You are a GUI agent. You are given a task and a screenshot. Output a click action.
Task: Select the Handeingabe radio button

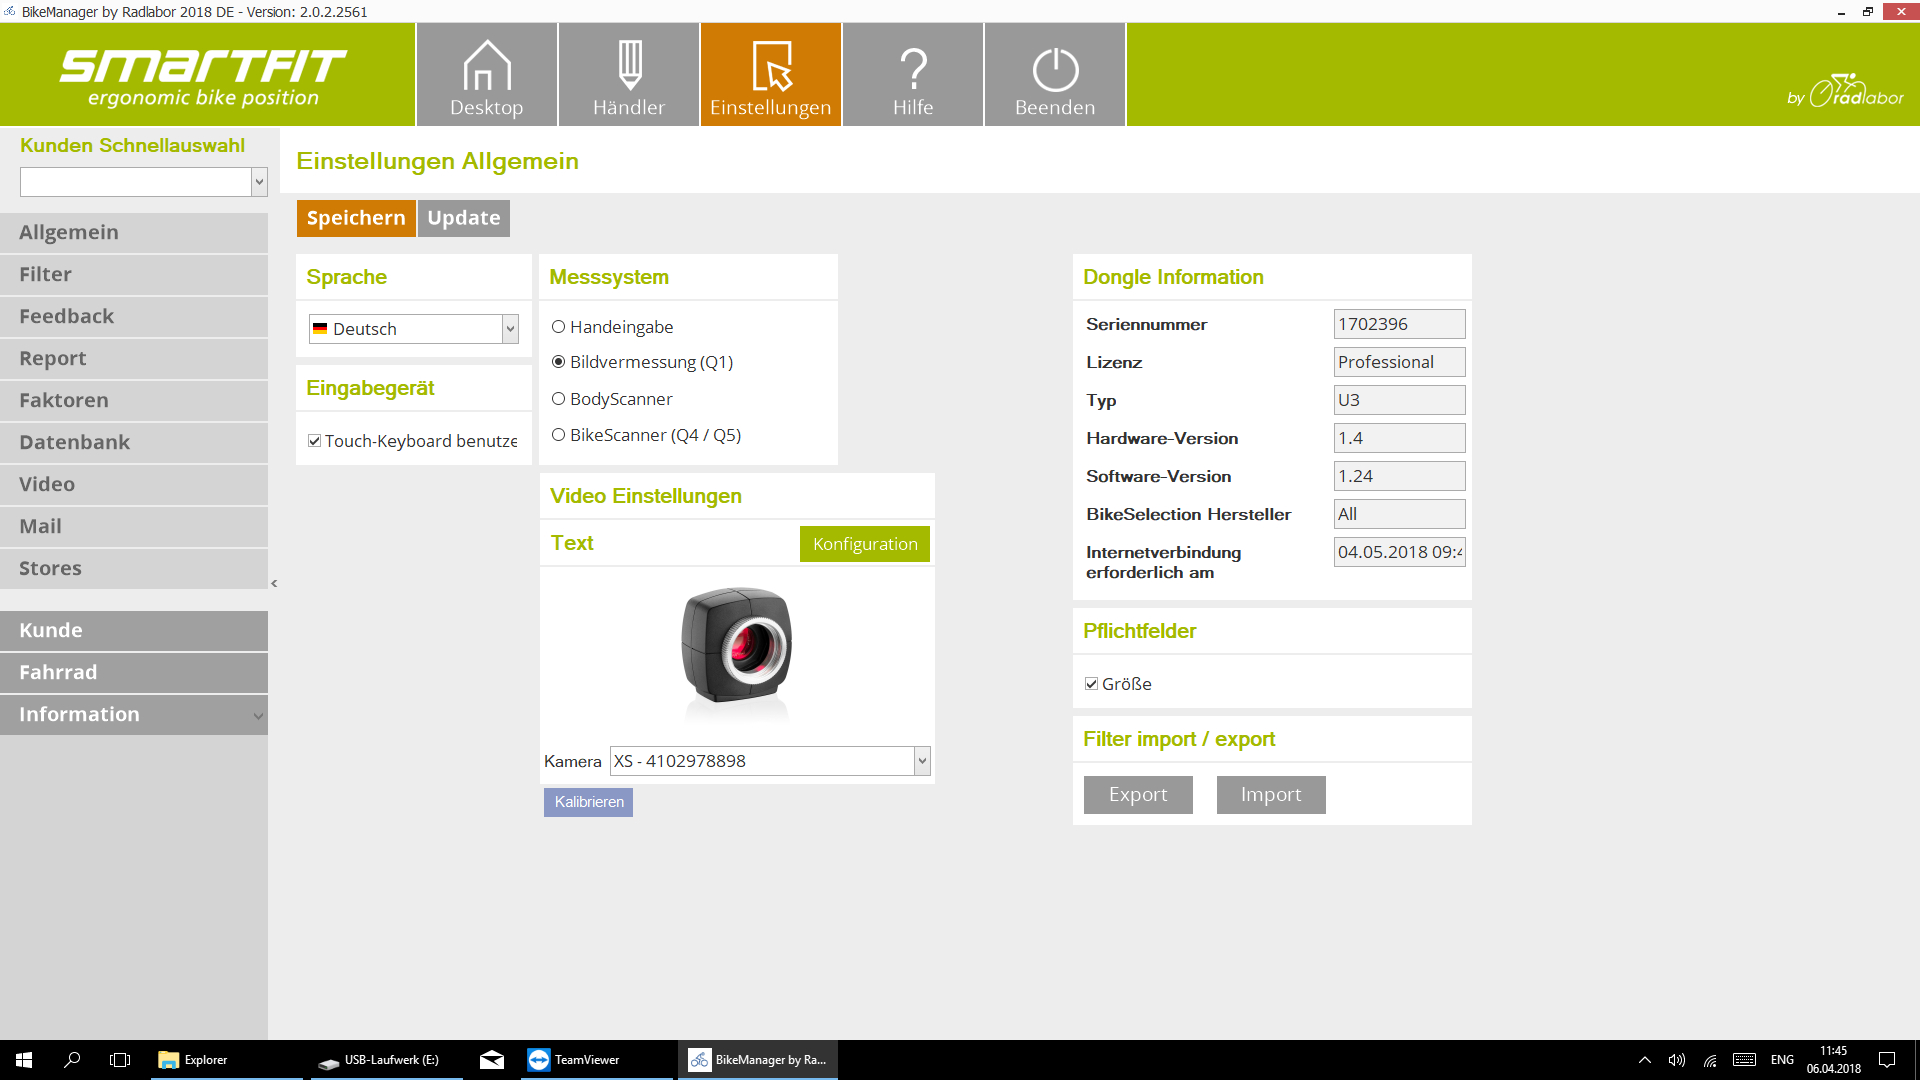pyautogui.click(x=559, y=327)
